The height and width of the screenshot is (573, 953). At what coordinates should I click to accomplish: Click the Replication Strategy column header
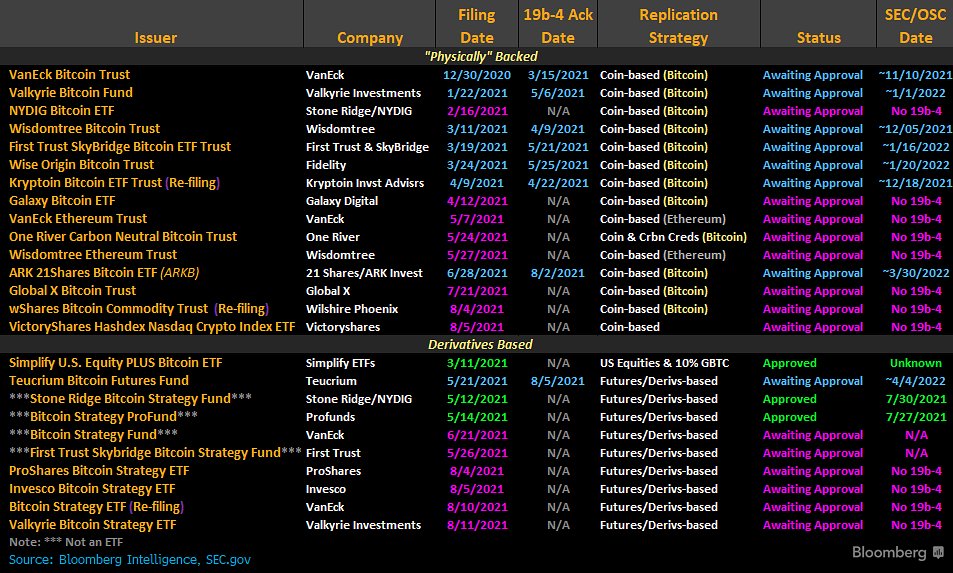pos(678,26)
